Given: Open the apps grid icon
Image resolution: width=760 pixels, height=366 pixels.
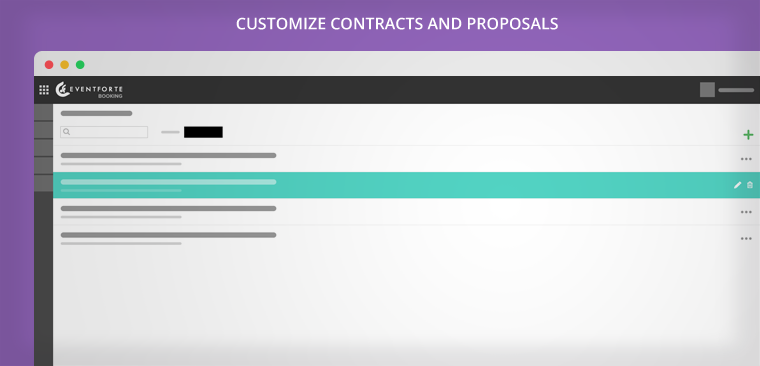Looking at the screenshot, I should click(x=44, y=90).
